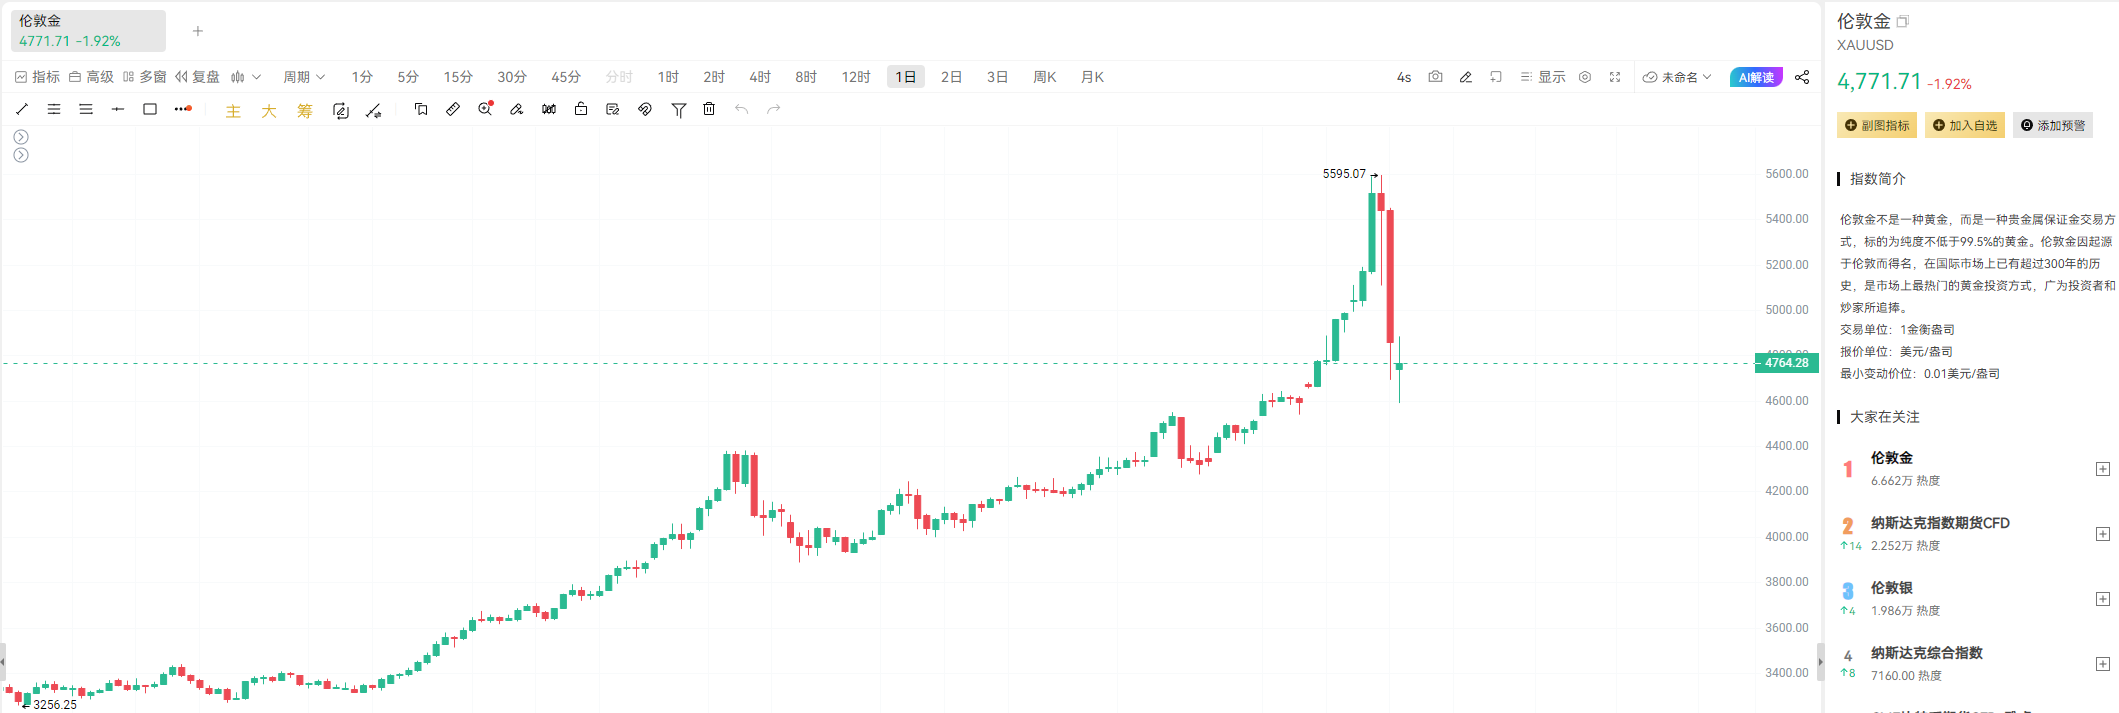The height and width of the screenshot is (713, 2119).
Task: Open the candlestick chart type dropdown
Action: click(x=246, y=77)
